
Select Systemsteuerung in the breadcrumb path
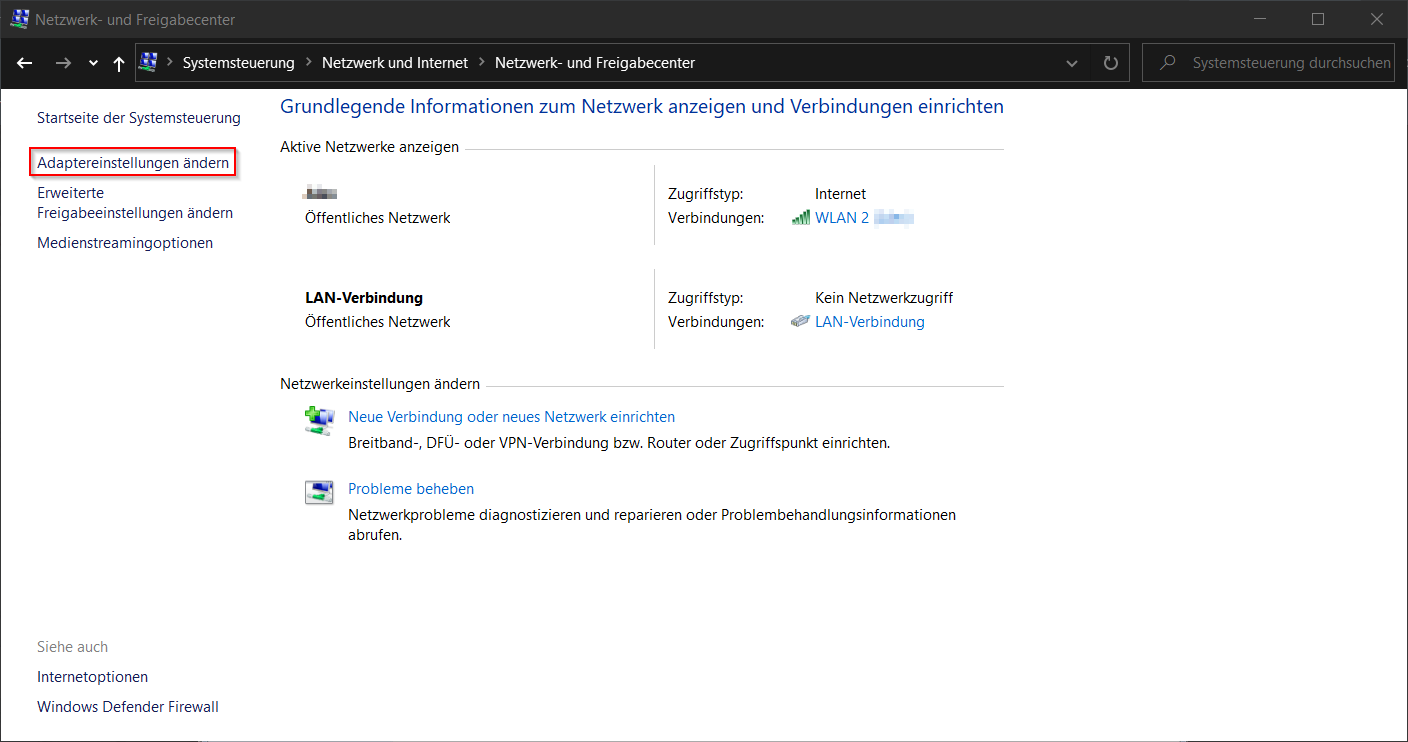point(238,63)
